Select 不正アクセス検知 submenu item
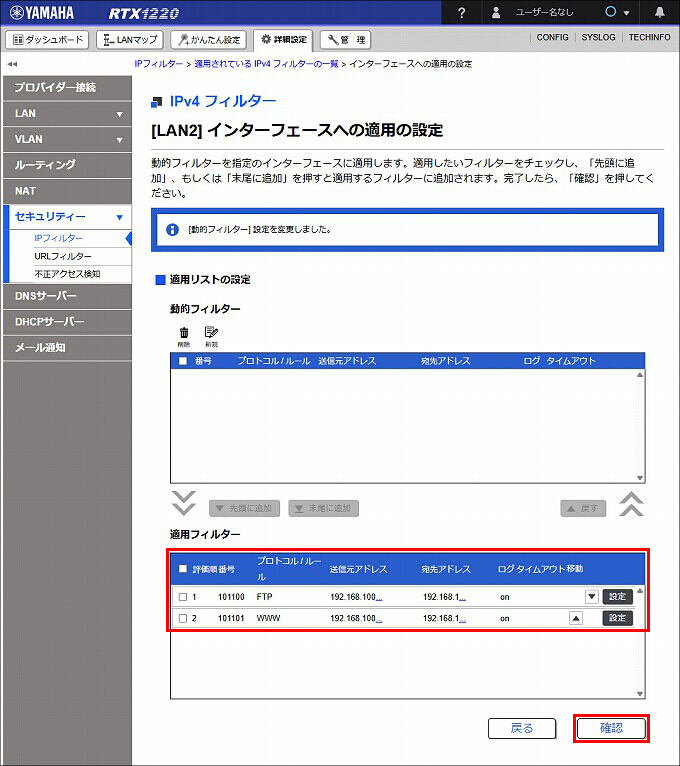 (x=67, y=274)
